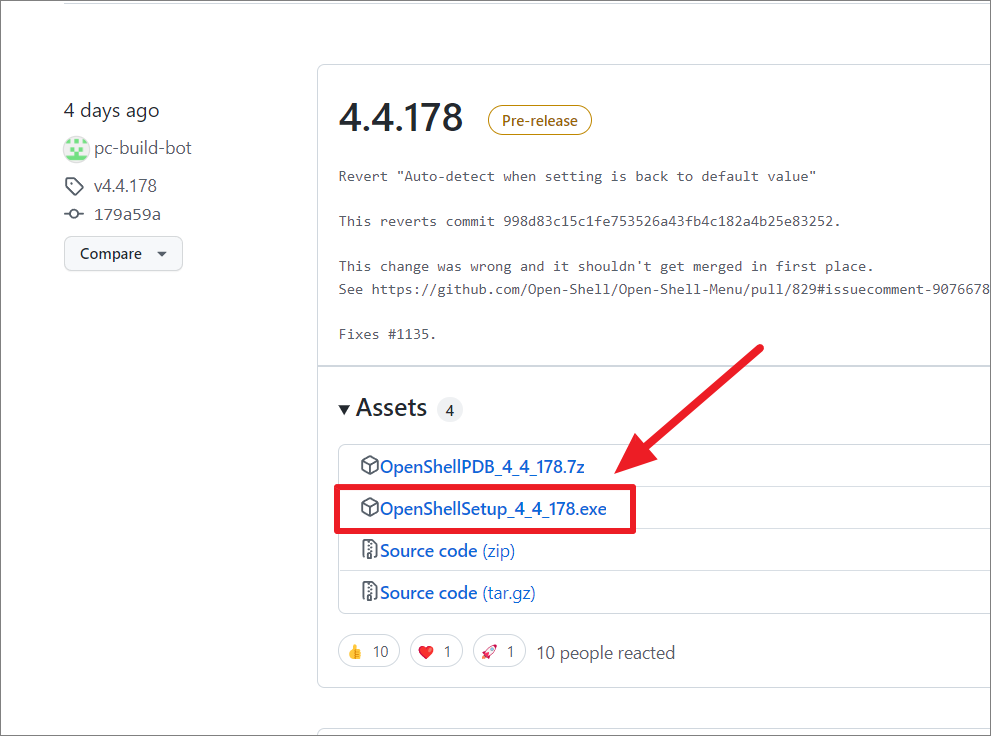Open commit 179a59a
This screenshot has width=991, height=736.
(127, 215)
